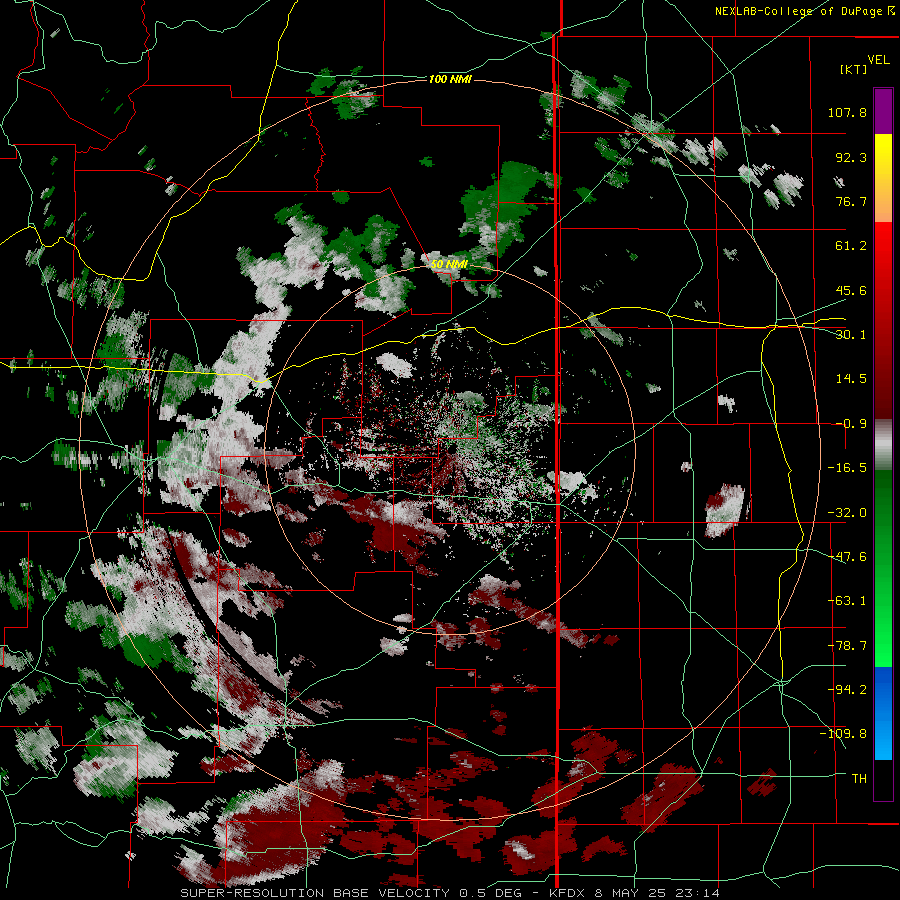Viewport: 900px width, 900px height.
Task: Click the [KT] units label
Action: coord(853,69)
